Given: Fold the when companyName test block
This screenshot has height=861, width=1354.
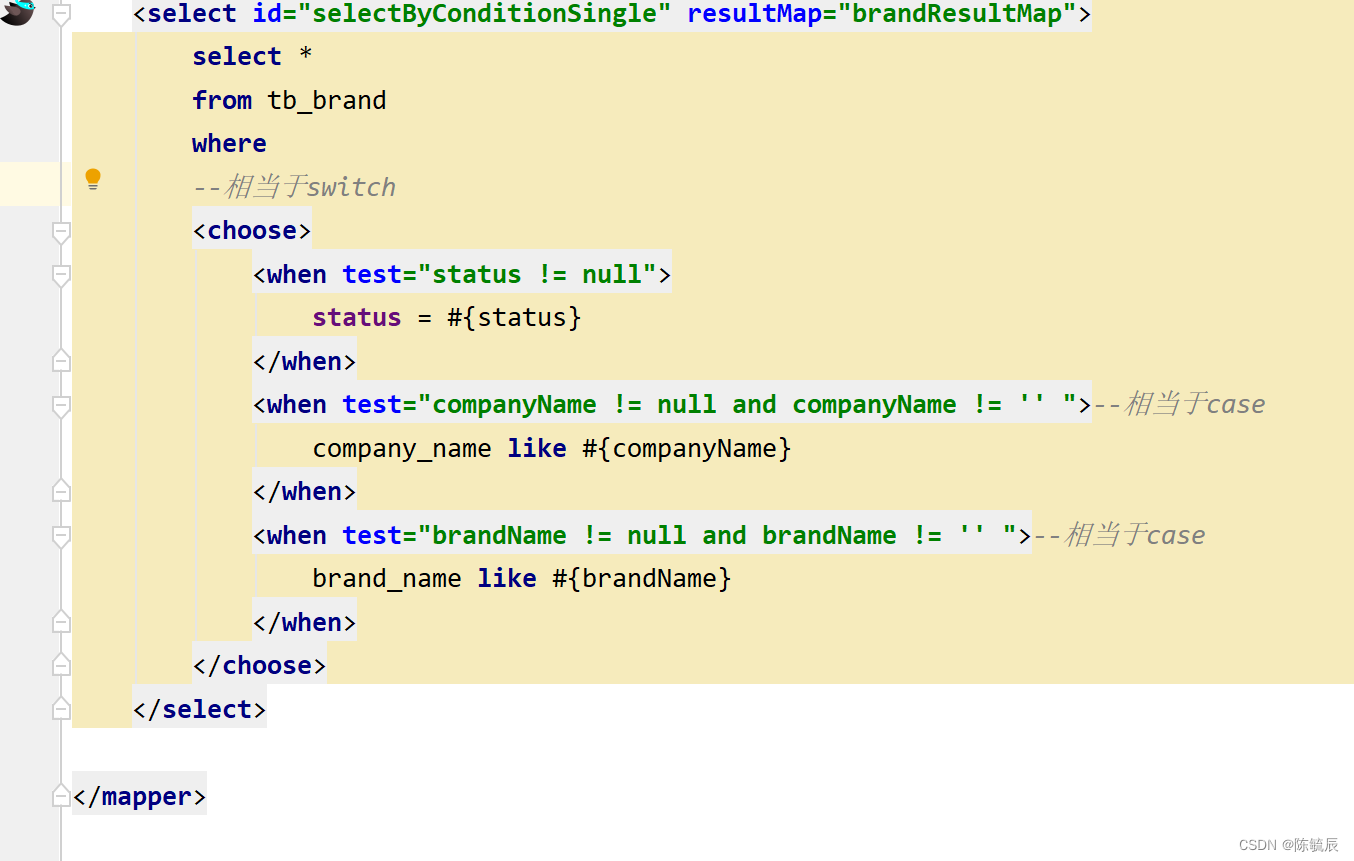Looking at the screenshot, I should pos(61,405).
